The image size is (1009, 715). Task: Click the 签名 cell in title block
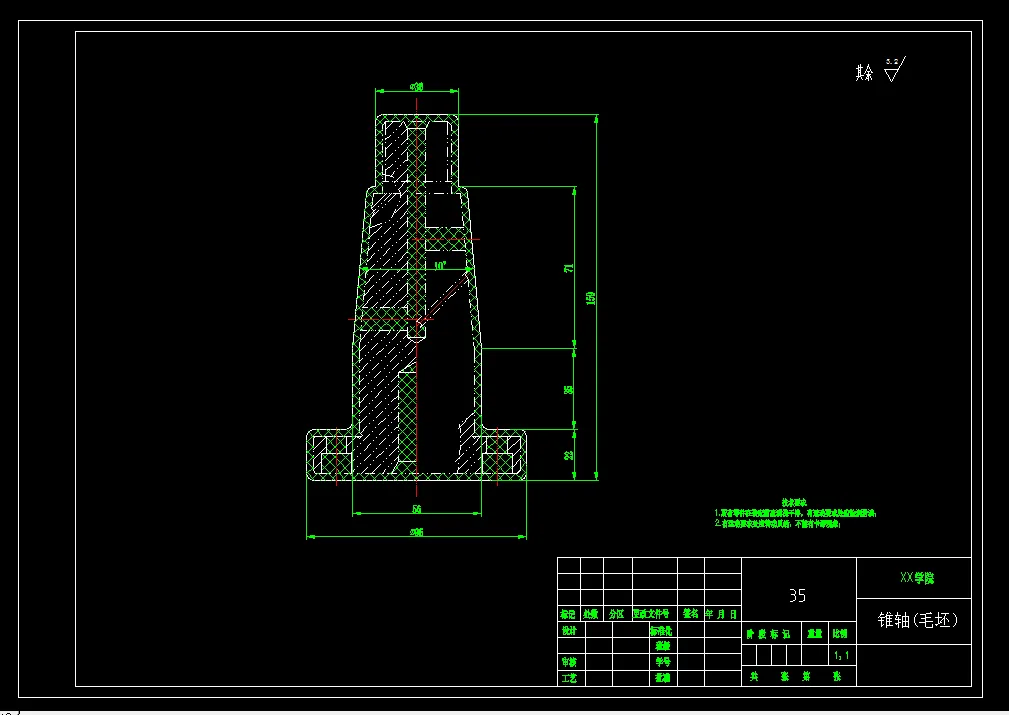click(x=691, y=614)
